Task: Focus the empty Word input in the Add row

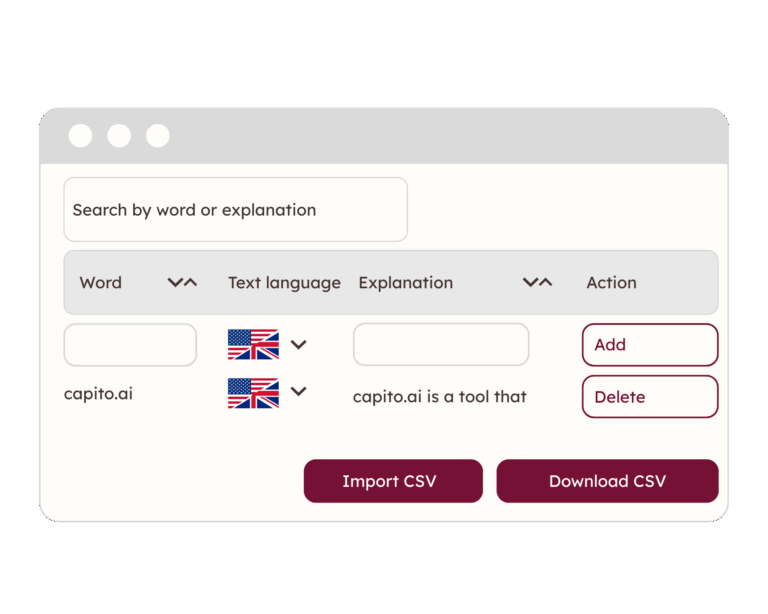Action: (x=130, y=345)
